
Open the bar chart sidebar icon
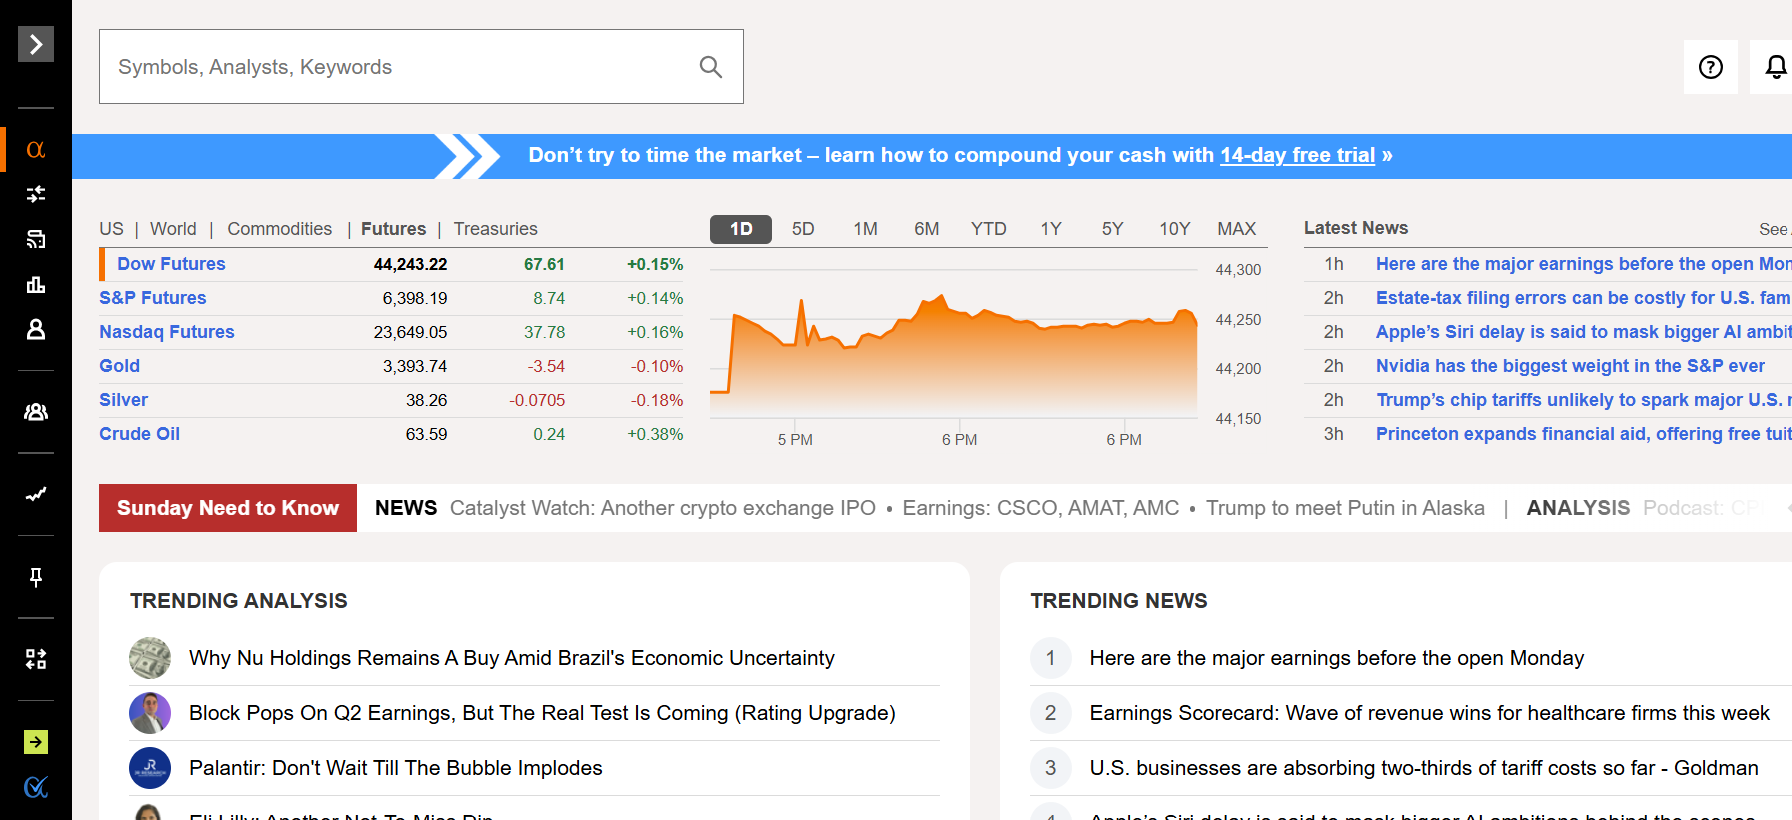(x=36, y=285)
